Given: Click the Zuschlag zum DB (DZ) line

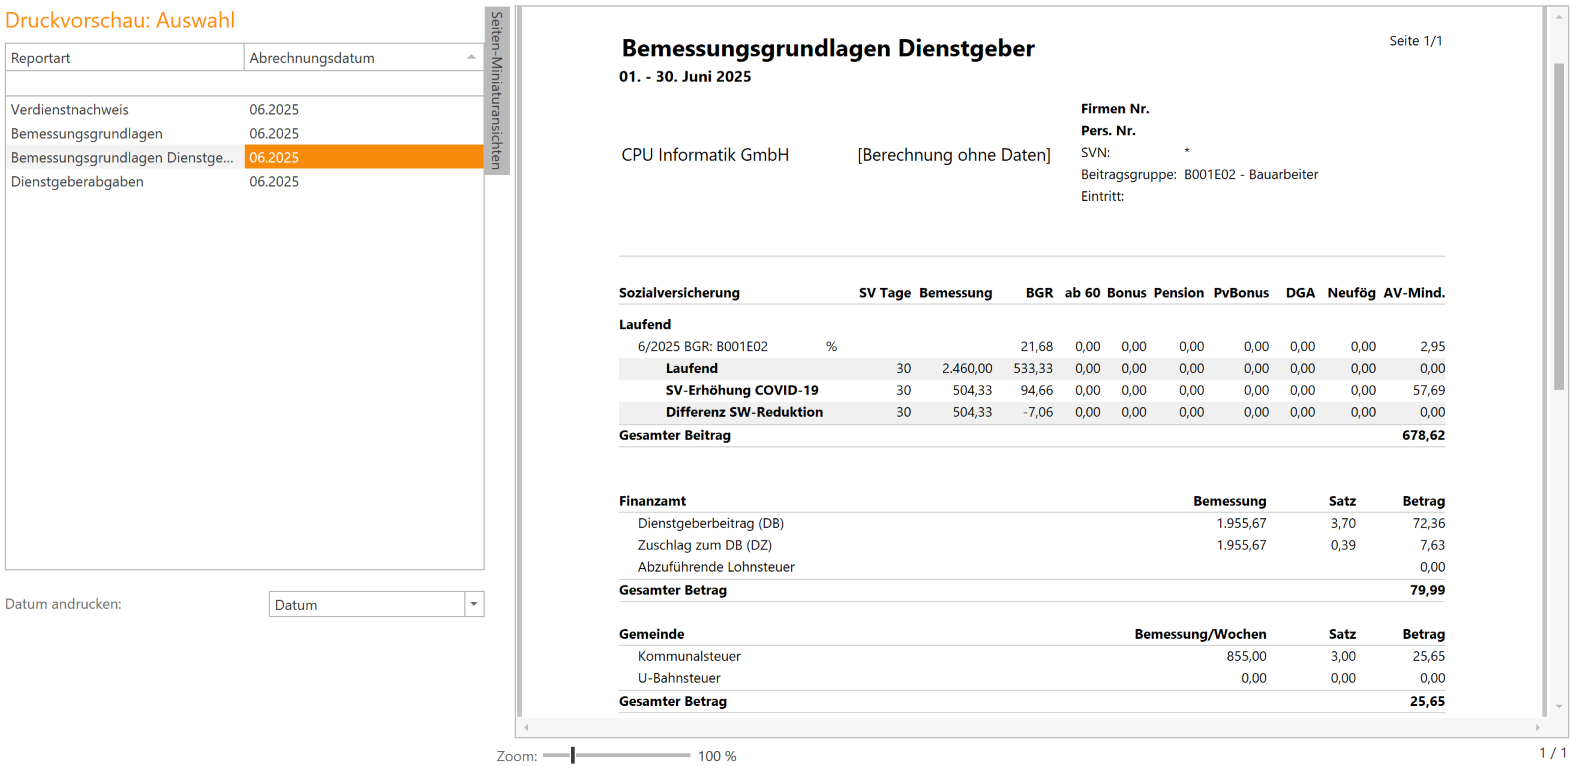Looking at the screenshot, I should (x=705, y=545).
